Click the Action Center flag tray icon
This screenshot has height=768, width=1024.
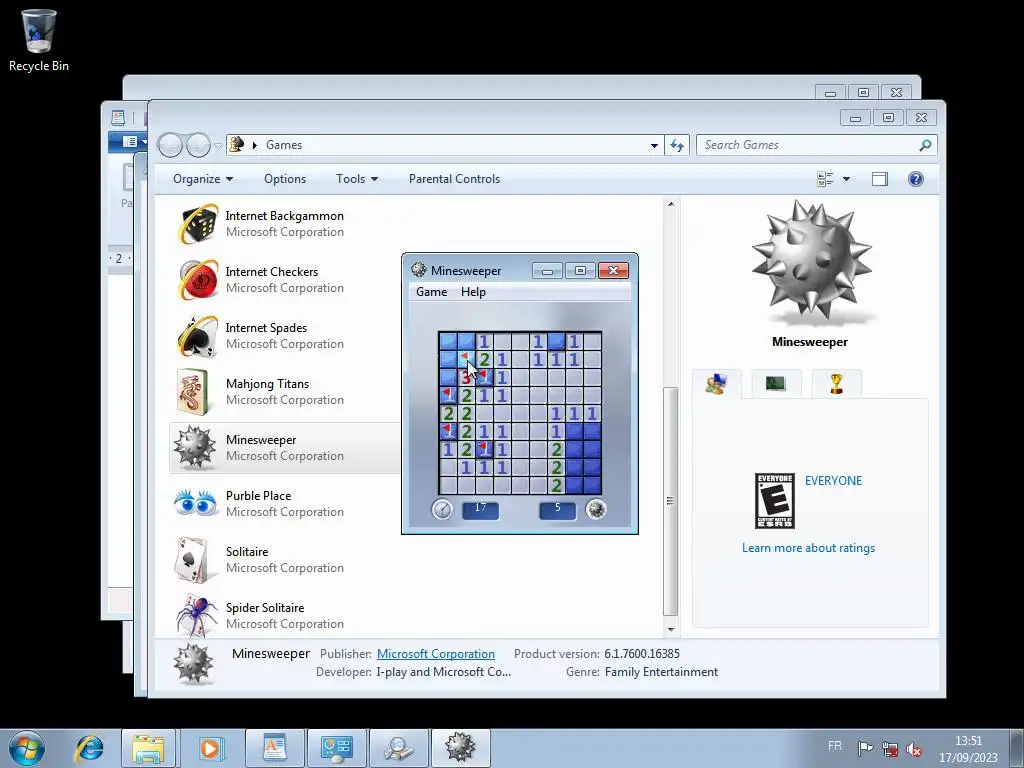865,748
